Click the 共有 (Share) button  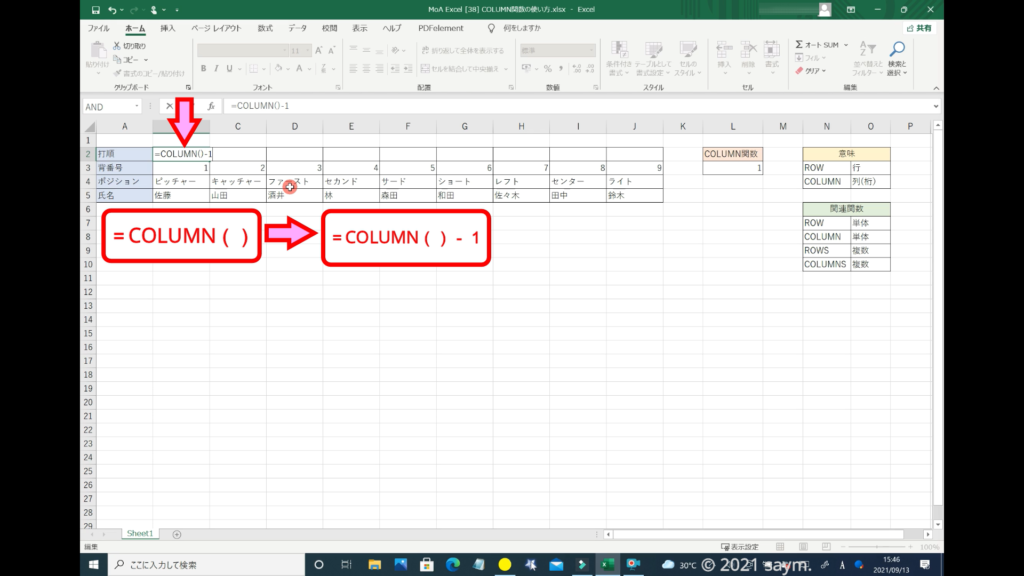[919, 29]
